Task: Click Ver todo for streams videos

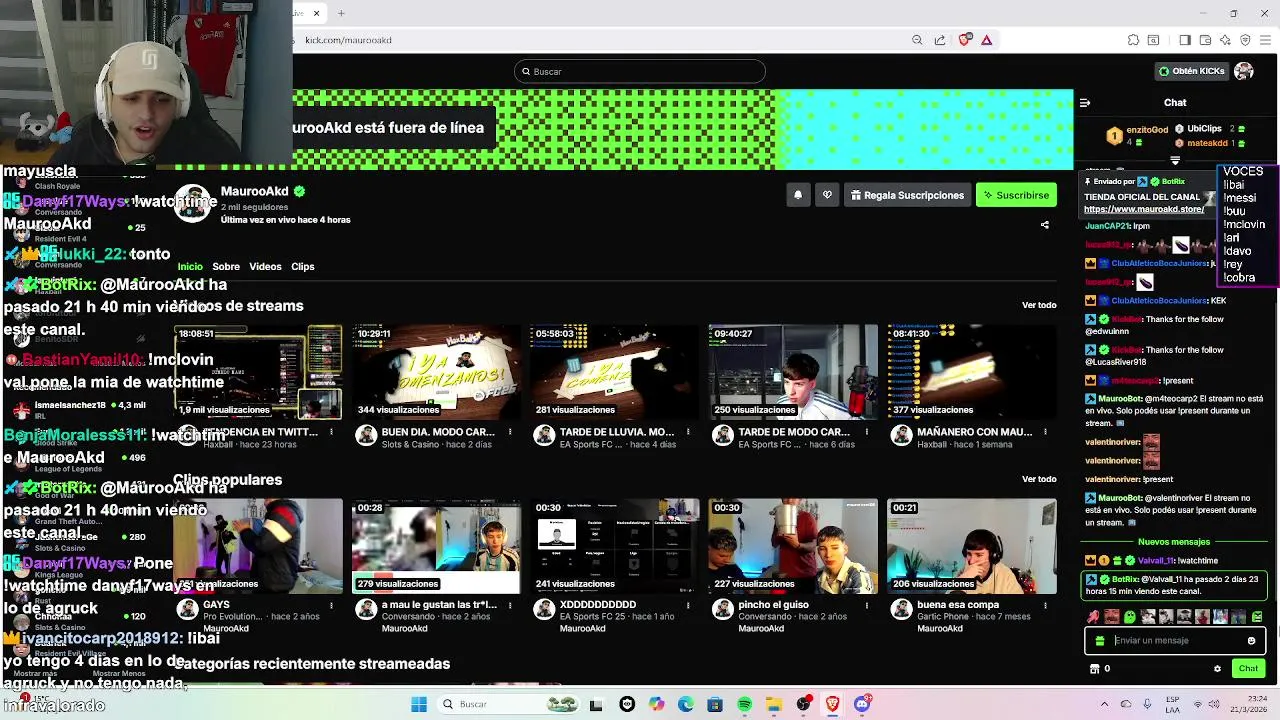Action: [1039, 305]
